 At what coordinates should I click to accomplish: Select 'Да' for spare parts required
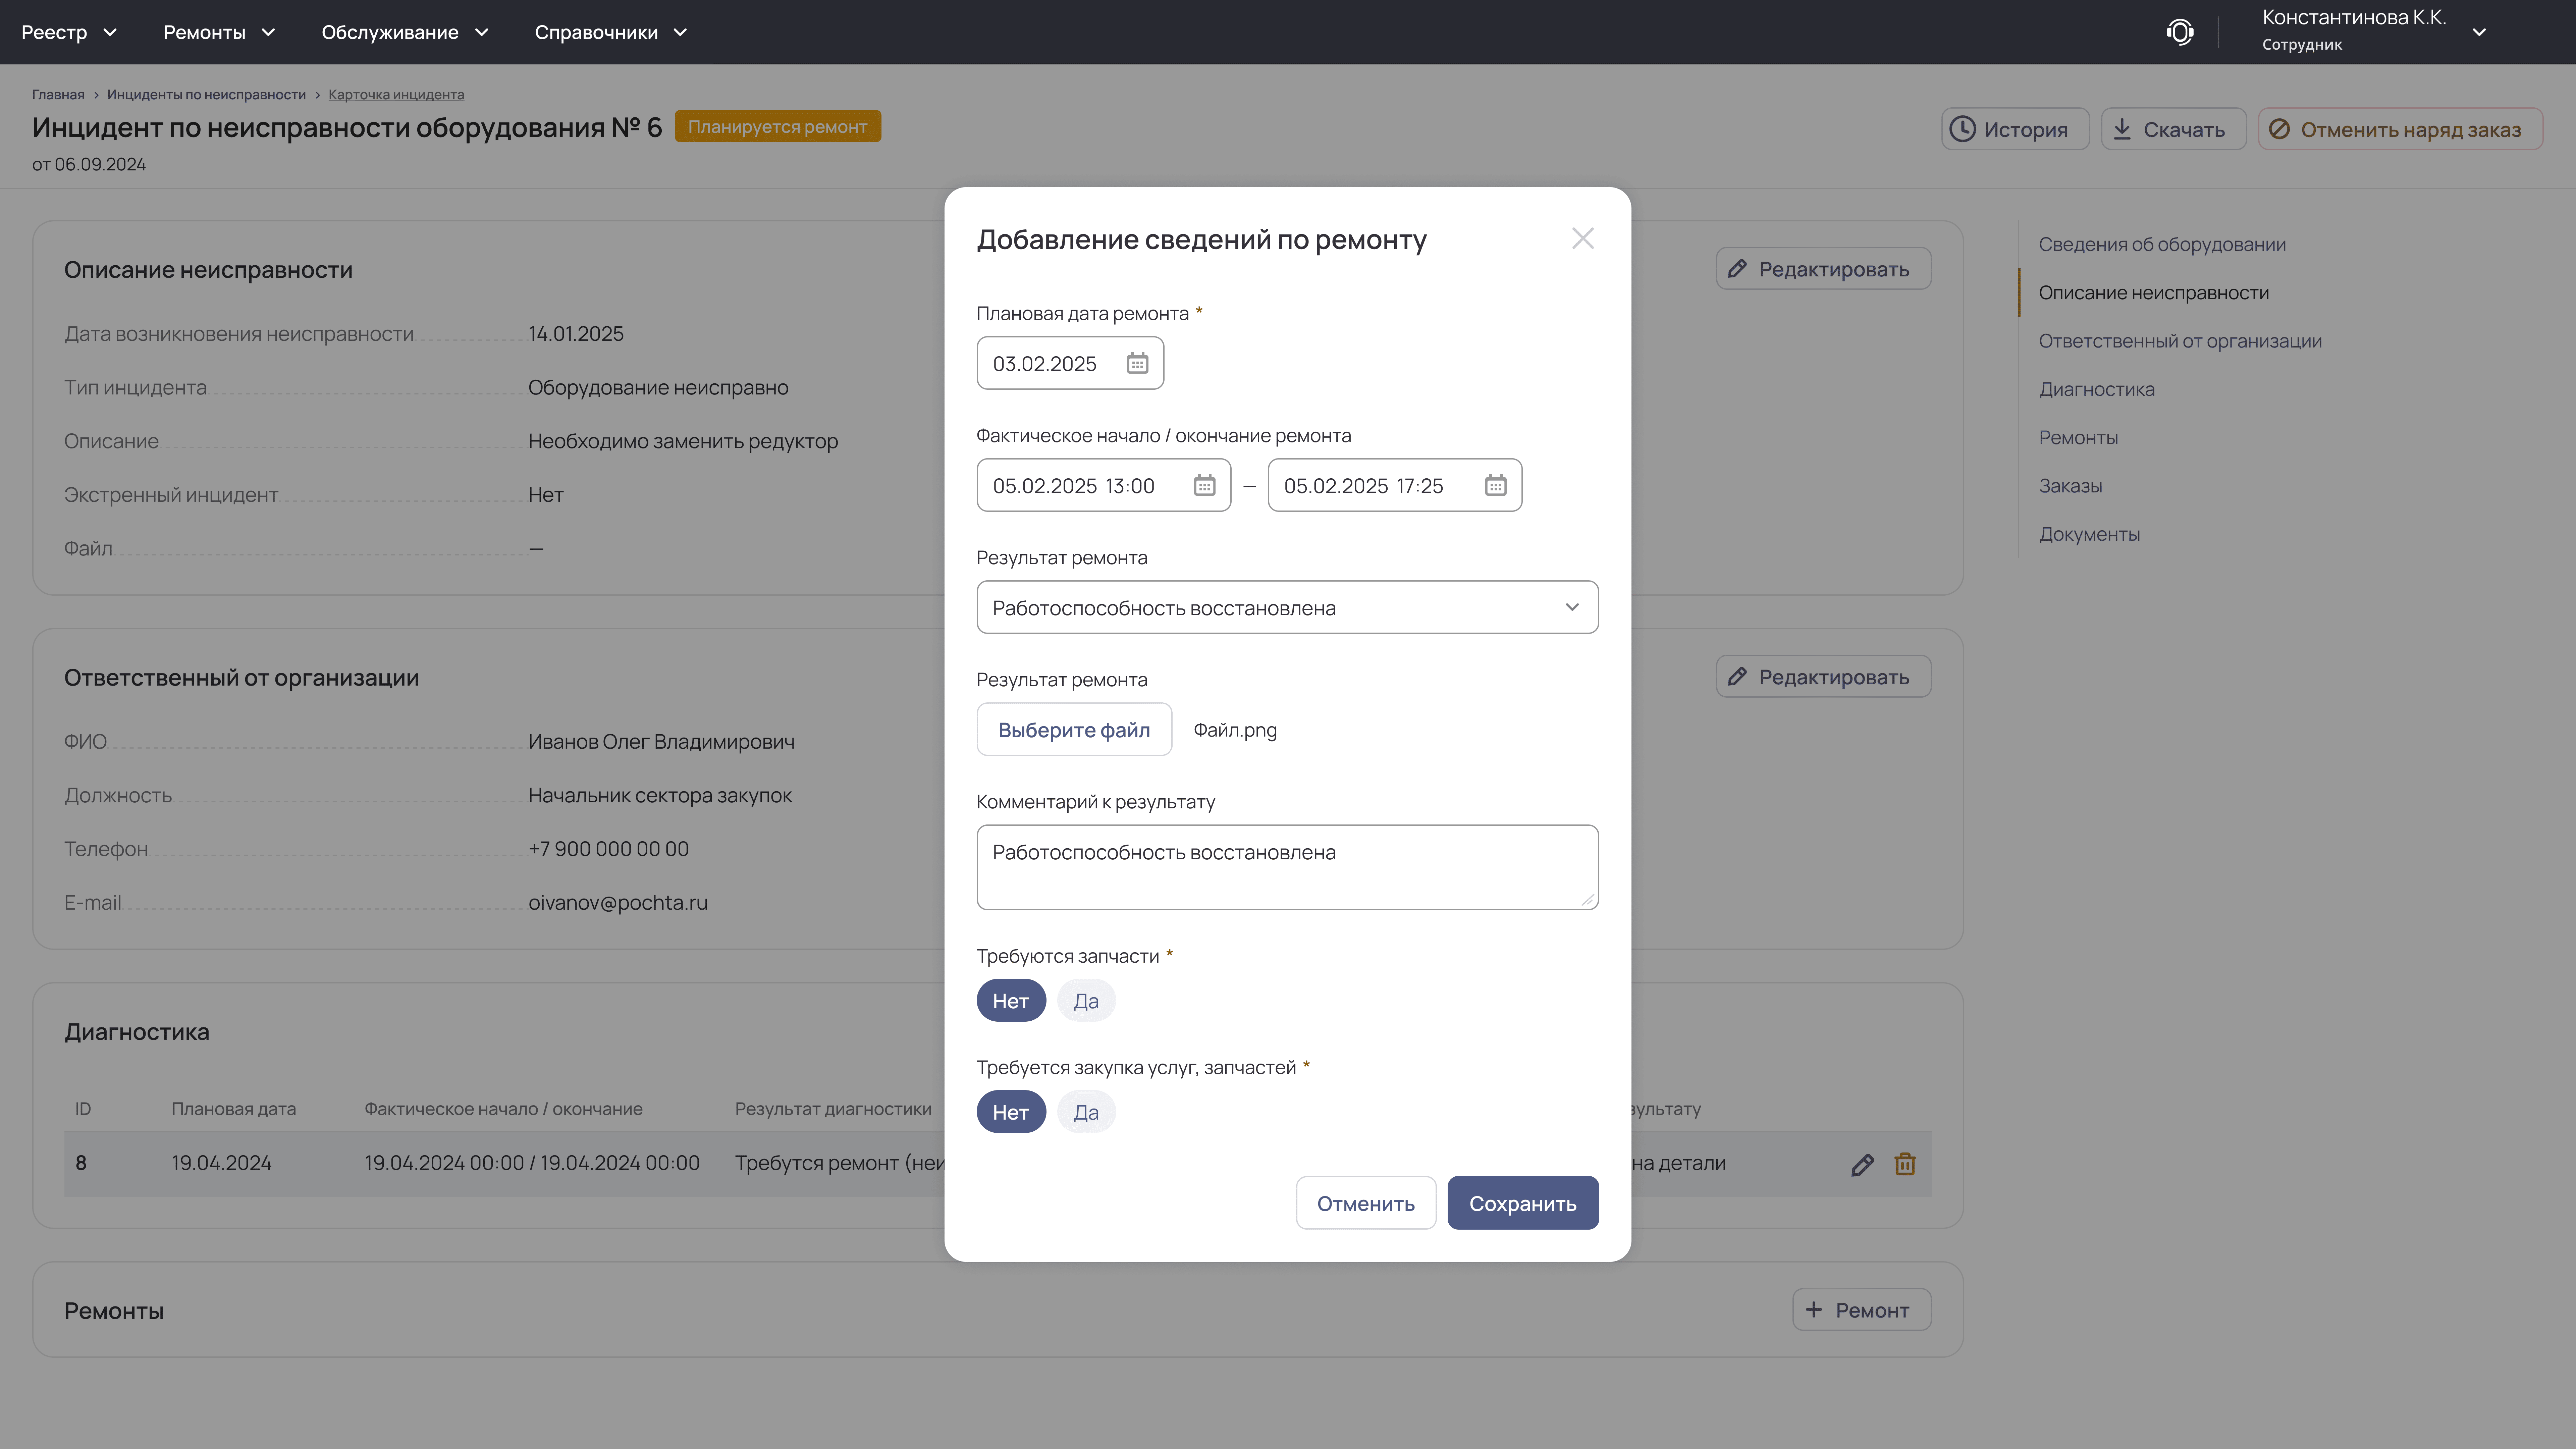[x=1085, y=1001]
